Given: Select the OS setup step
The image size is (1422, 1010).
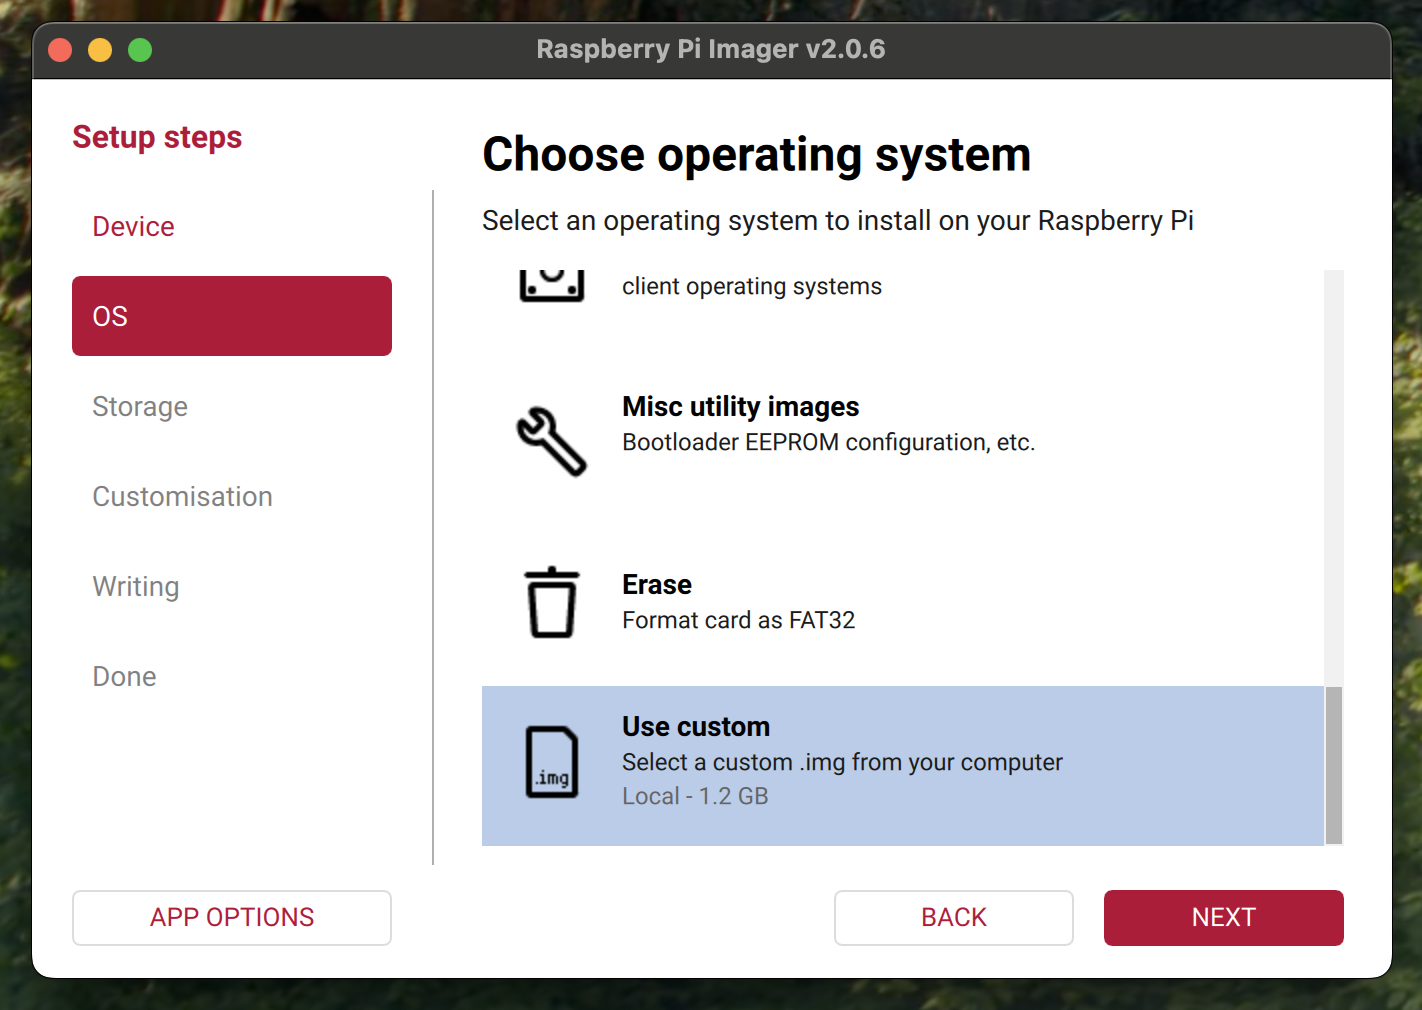Looking at the screenshot, I should point(232,316).
